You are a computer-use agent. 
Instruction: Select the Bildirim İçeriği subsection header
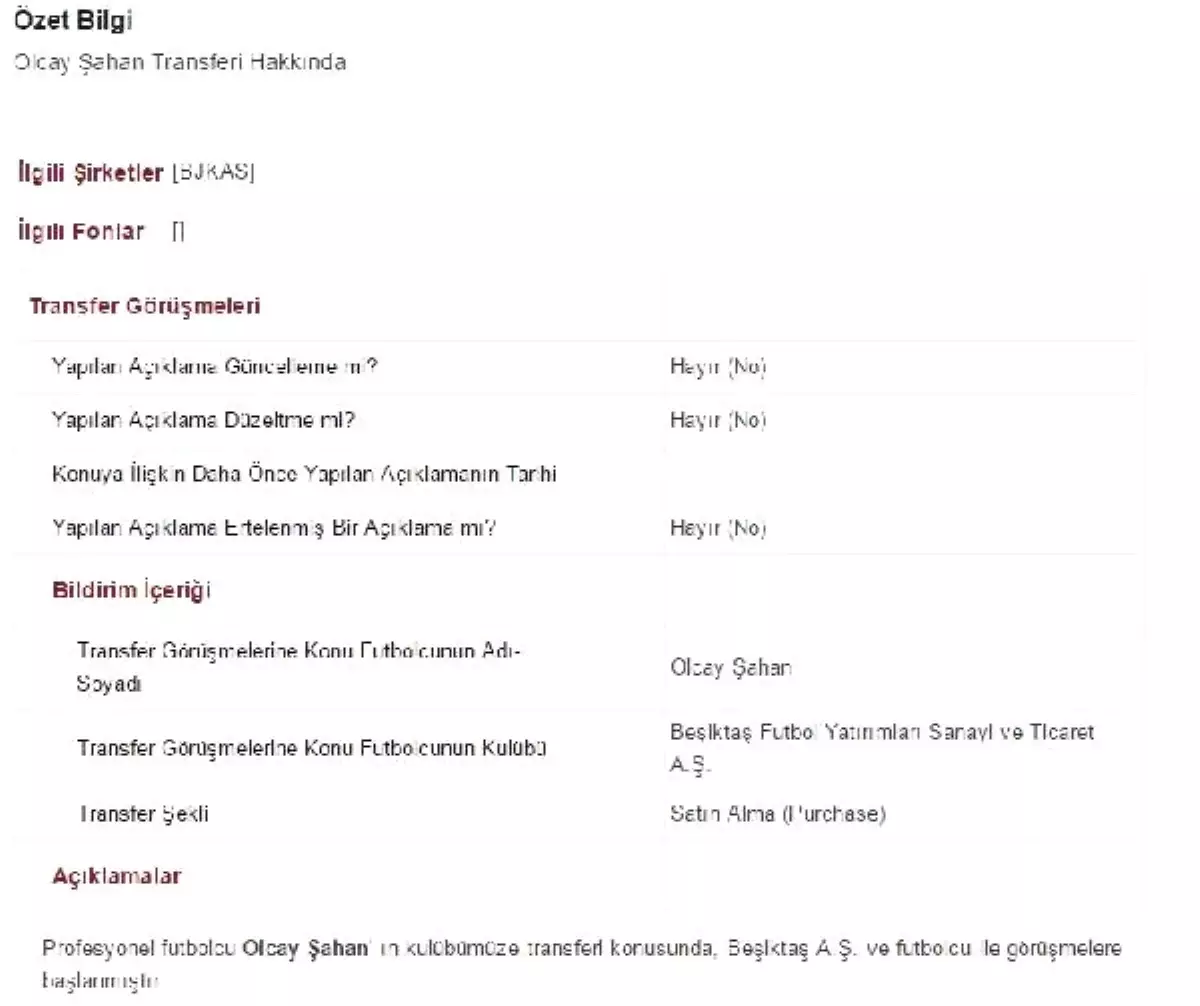click(x=131, y=590)
